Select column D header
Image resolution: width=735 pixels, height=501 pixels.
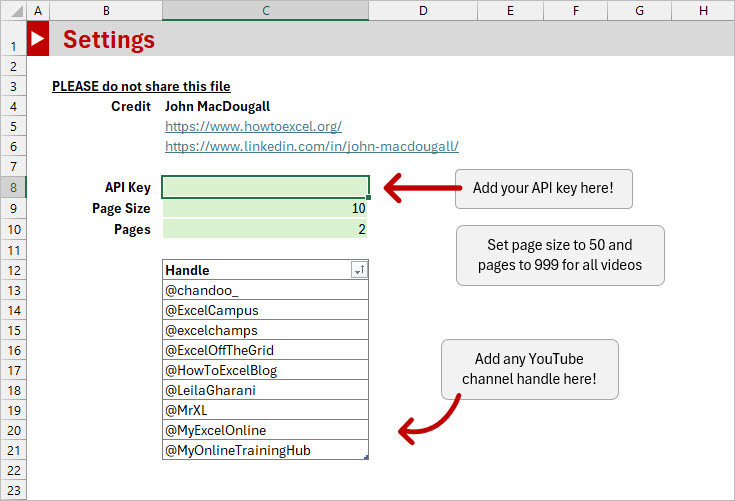(x=423, y=10)
